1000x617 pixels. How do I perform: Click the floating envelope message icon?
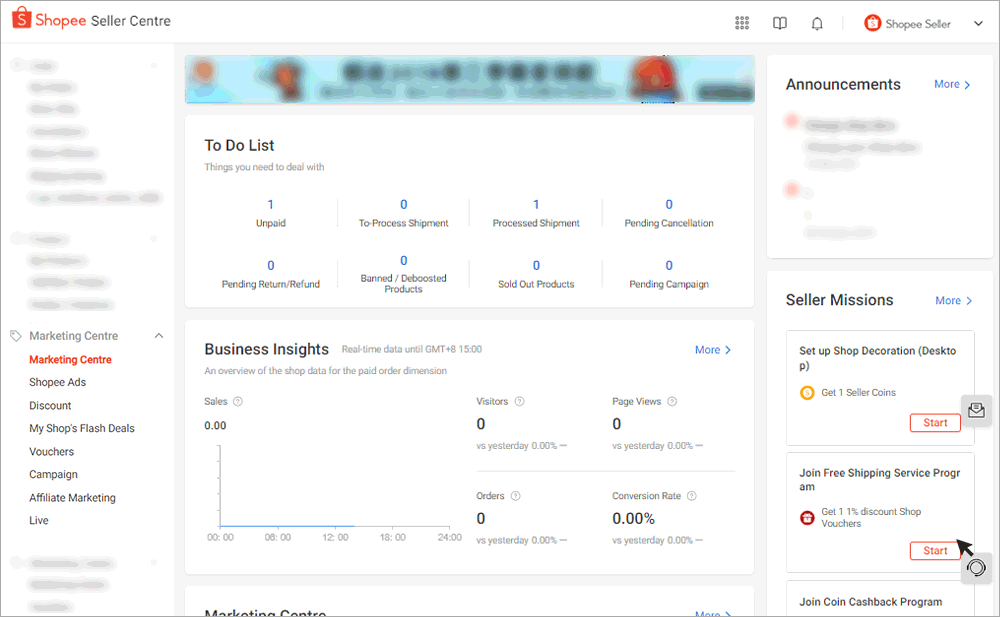(x=976, y=410)
